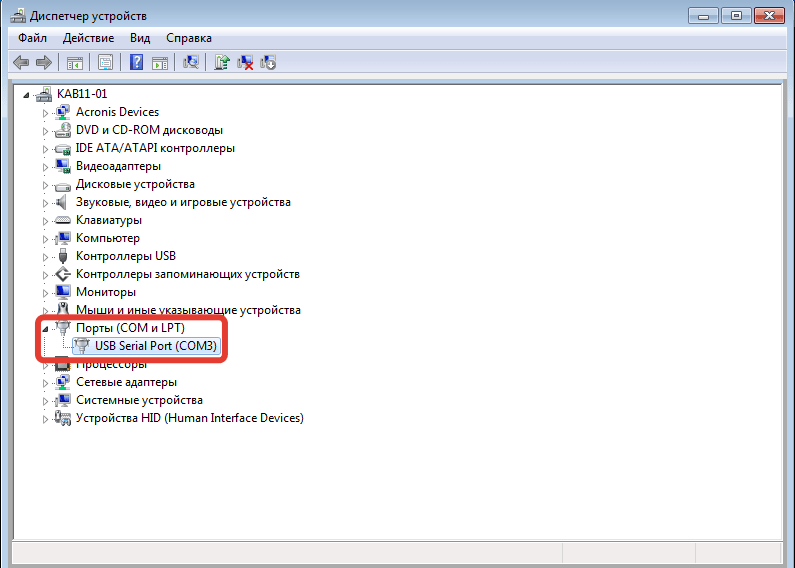Expand the Сетевые адаптеры node

pos(45,382)
